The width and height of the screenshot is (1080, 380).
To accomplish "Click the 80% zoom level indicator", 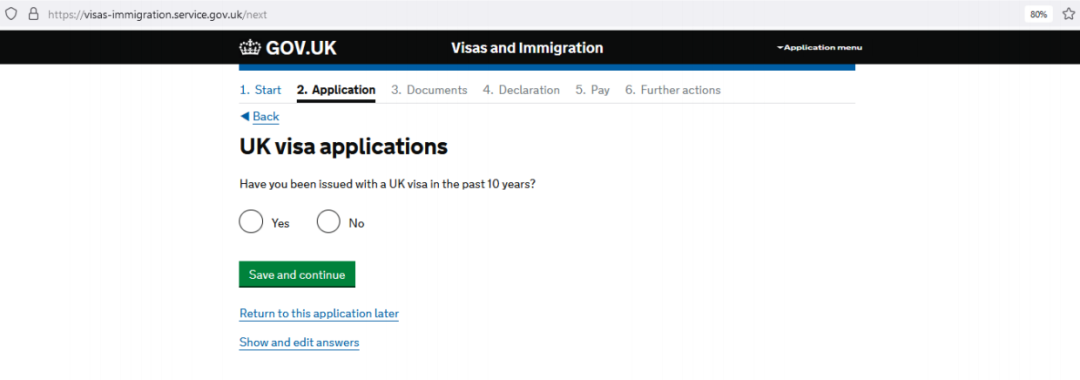I will pos(1039,14).
